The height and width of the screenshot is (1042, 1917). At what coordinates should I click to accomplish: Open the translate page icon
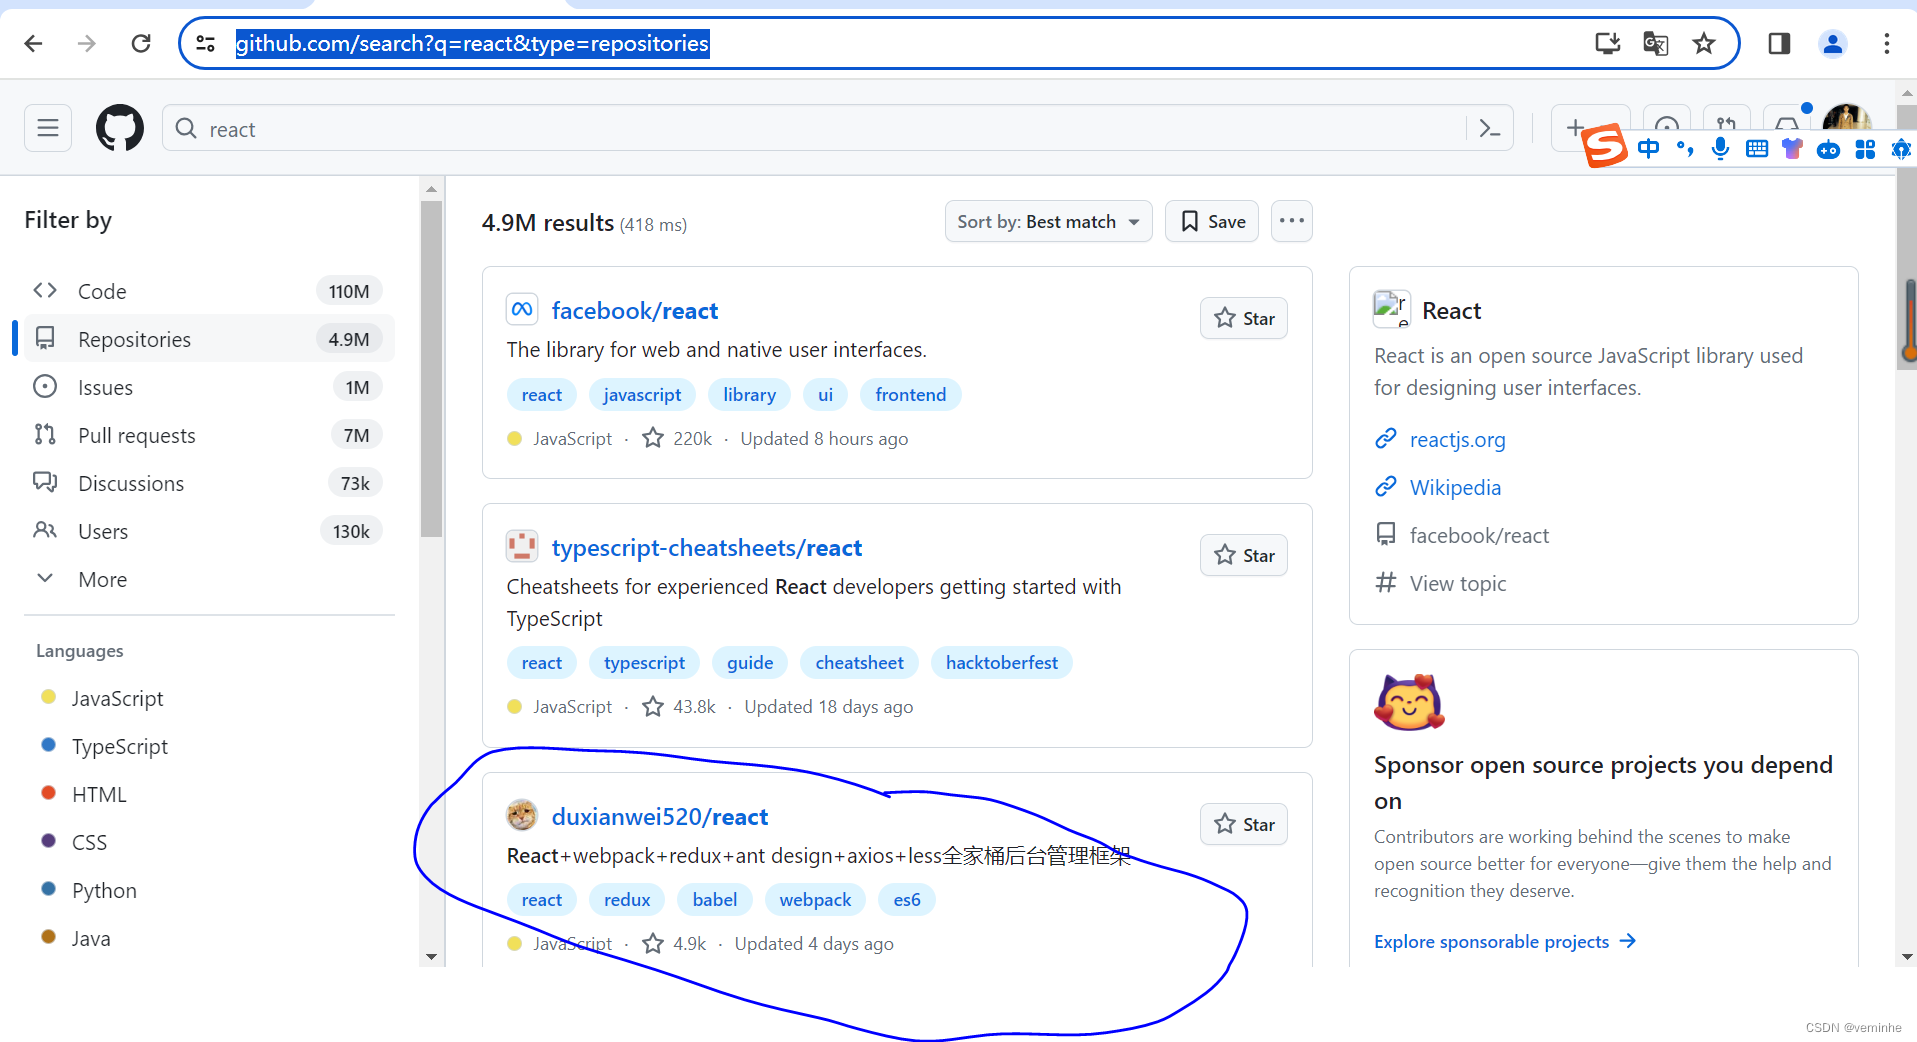1656,43
